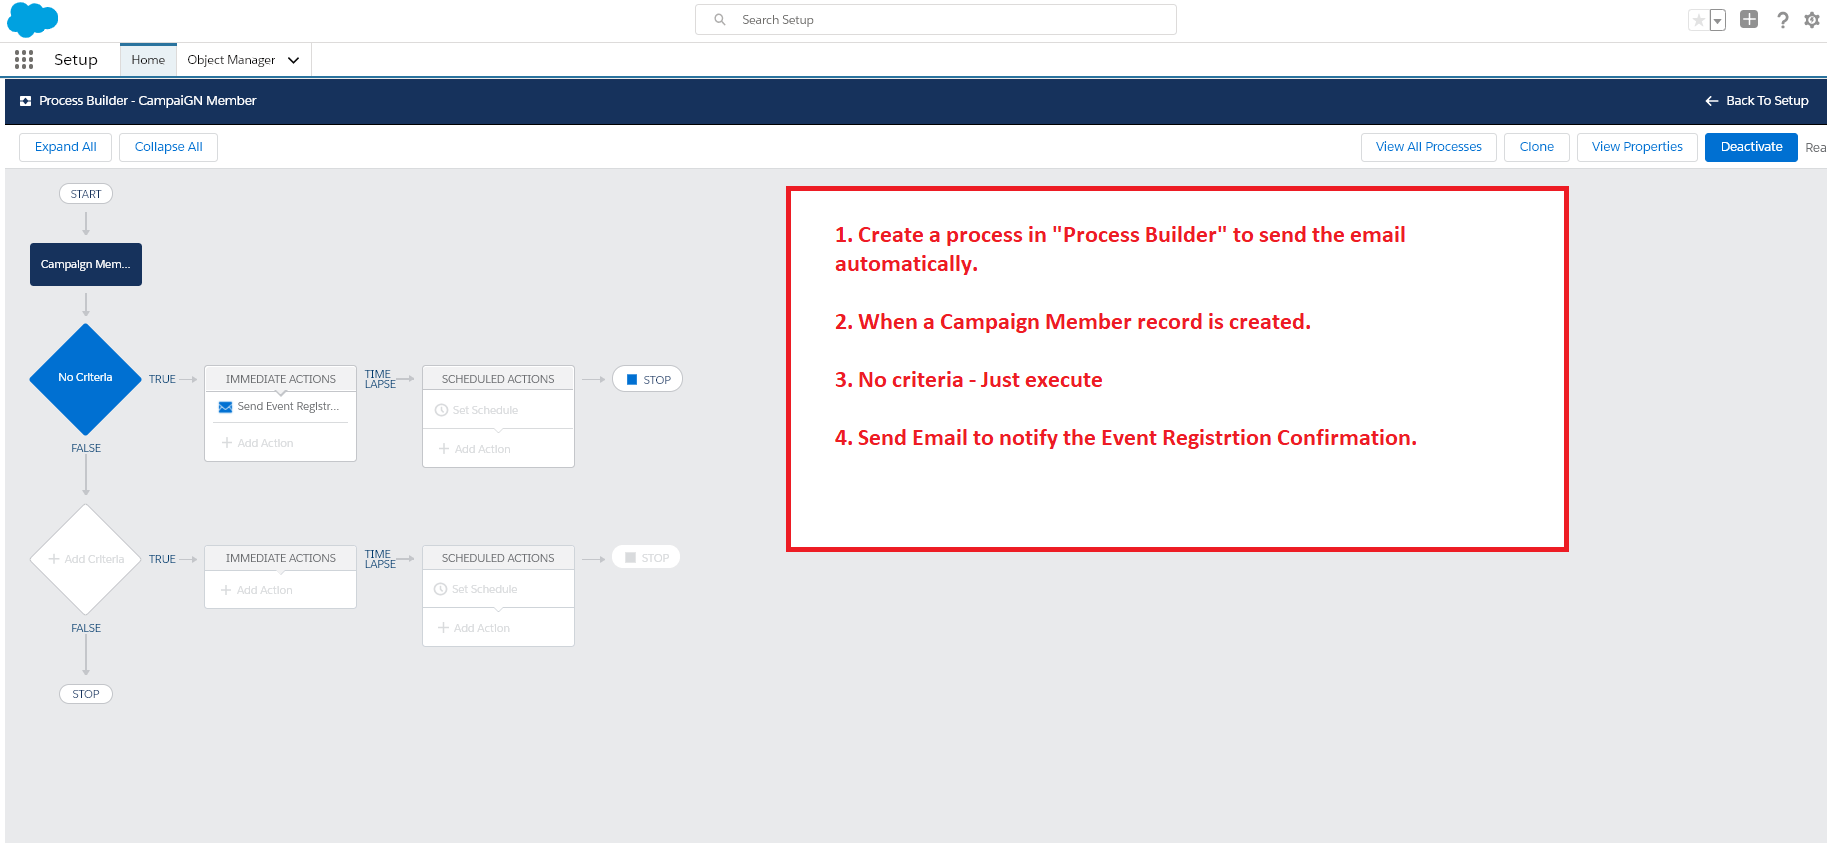
Task: Open the global actions plus icon
Action: pyautogui.click(x=1749, y=19)
